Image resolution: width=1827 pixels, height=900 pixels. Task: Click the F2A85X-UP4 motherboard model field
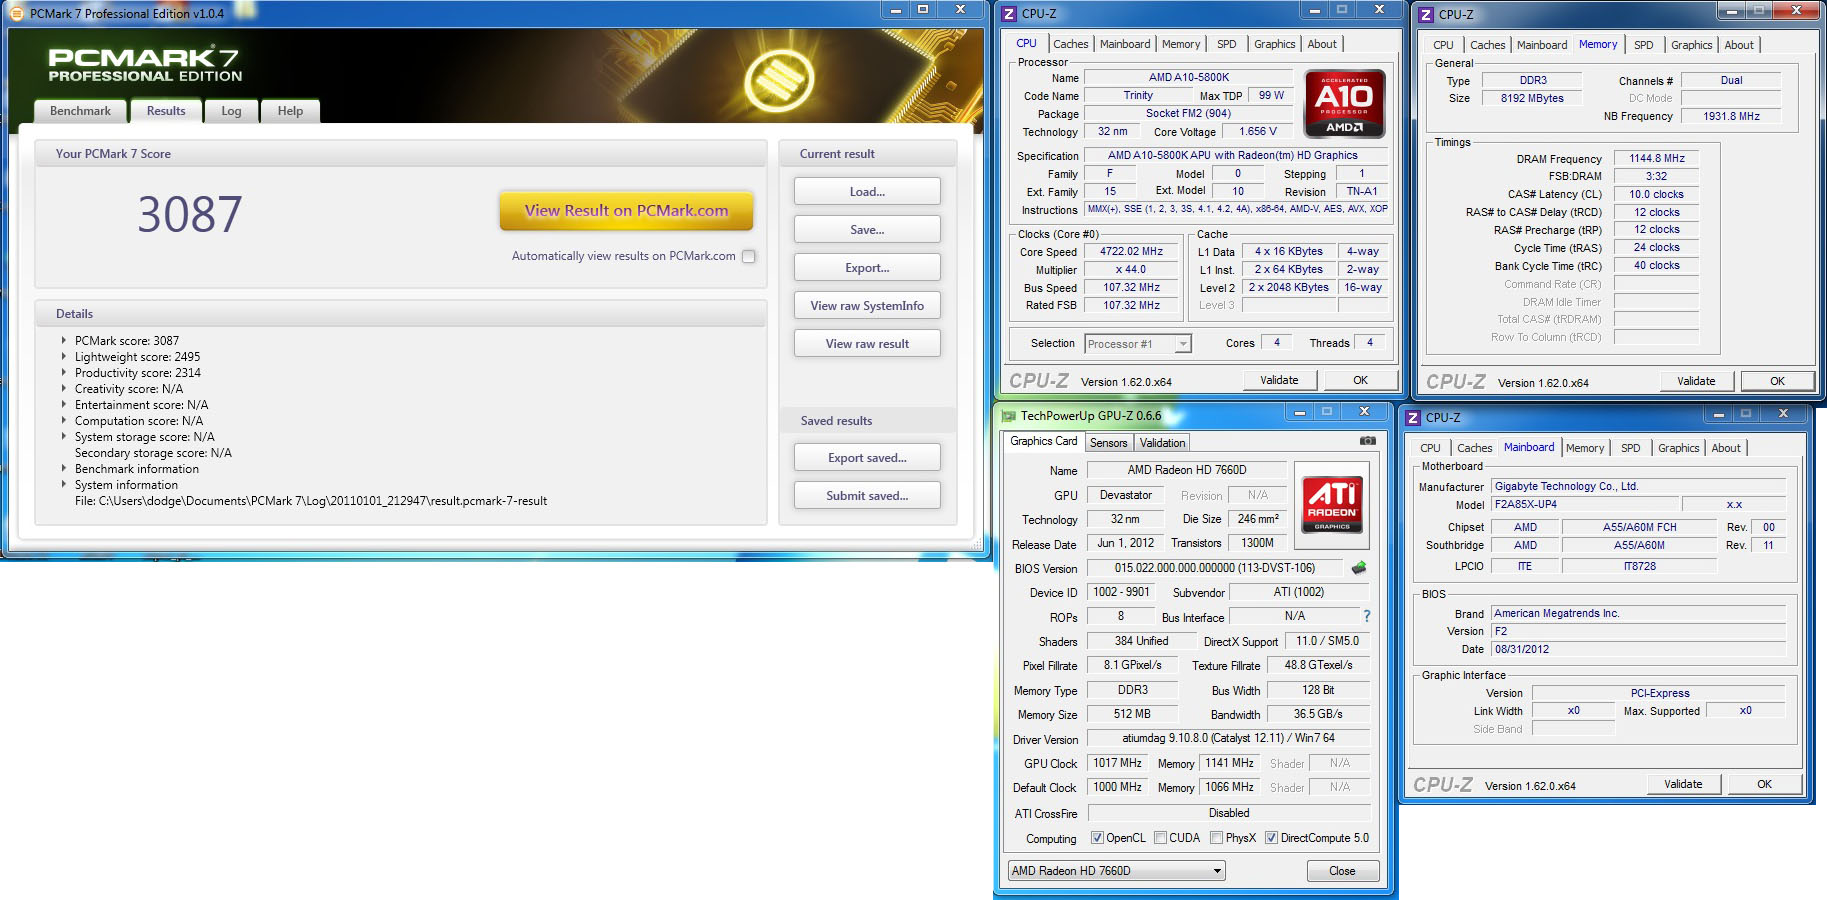(x=1584, y=505)
